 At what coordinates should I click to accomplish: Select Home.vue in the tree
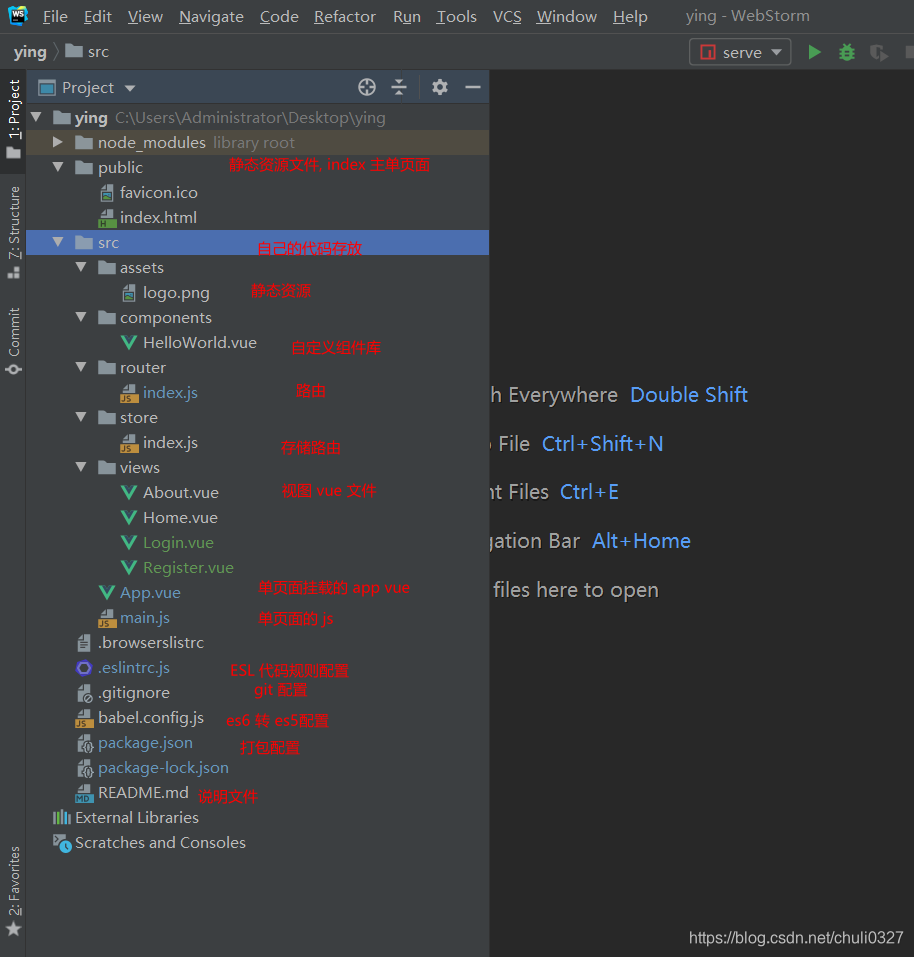coord(181,518)
